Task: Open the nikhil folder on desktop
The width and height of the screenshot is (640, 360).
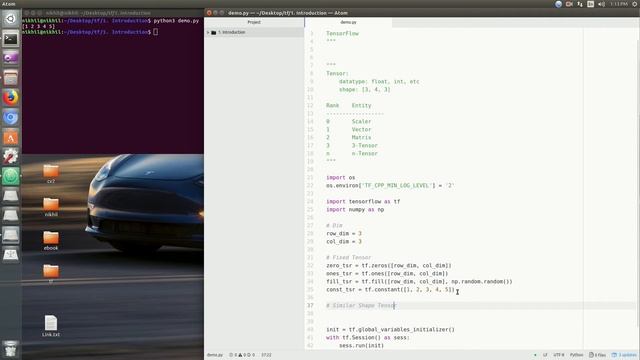Action: pyautogui.click(x=51, y=207)
